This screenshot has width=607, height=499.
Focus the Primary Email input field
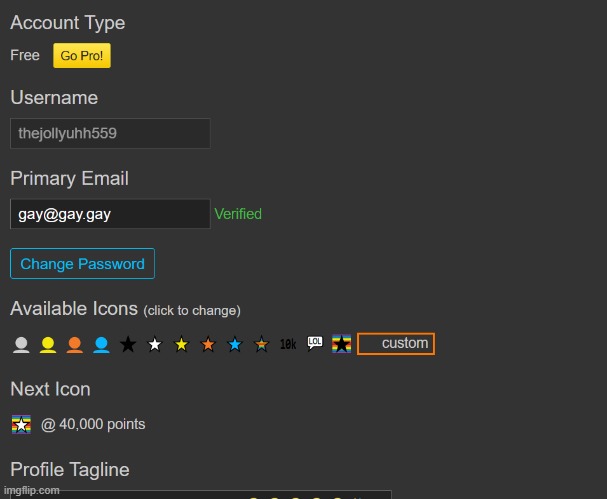pos(110,214)
